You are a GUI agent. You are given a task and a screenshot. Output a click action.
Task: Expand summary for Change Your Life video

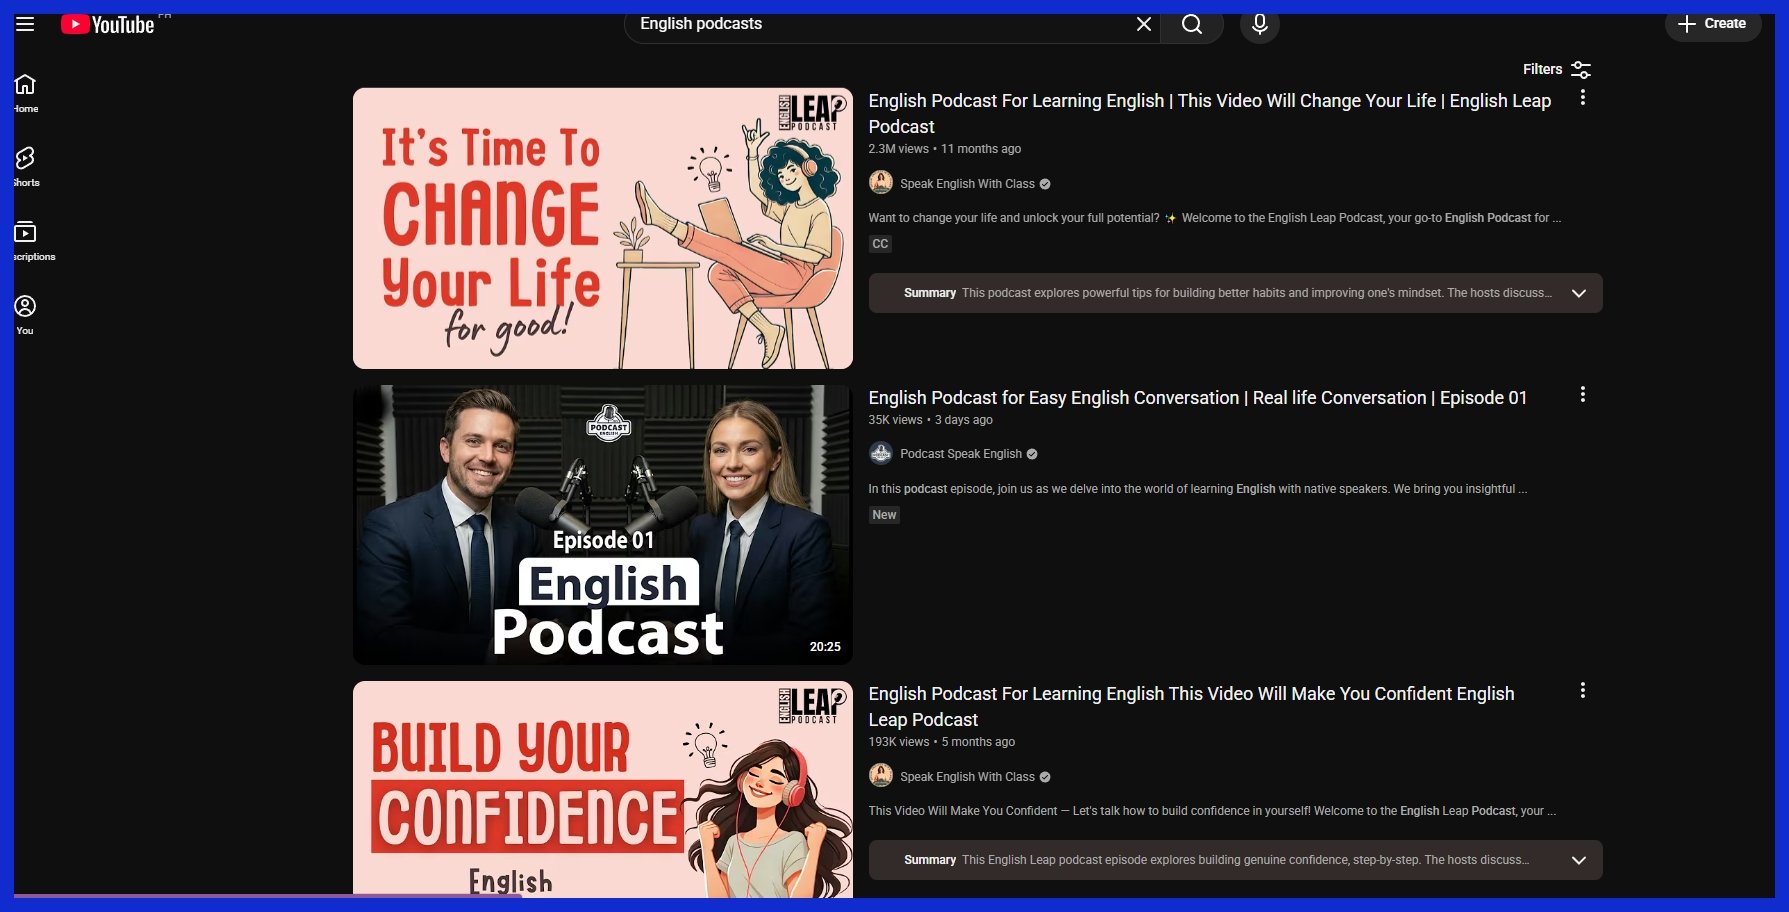click(1578, 293)
